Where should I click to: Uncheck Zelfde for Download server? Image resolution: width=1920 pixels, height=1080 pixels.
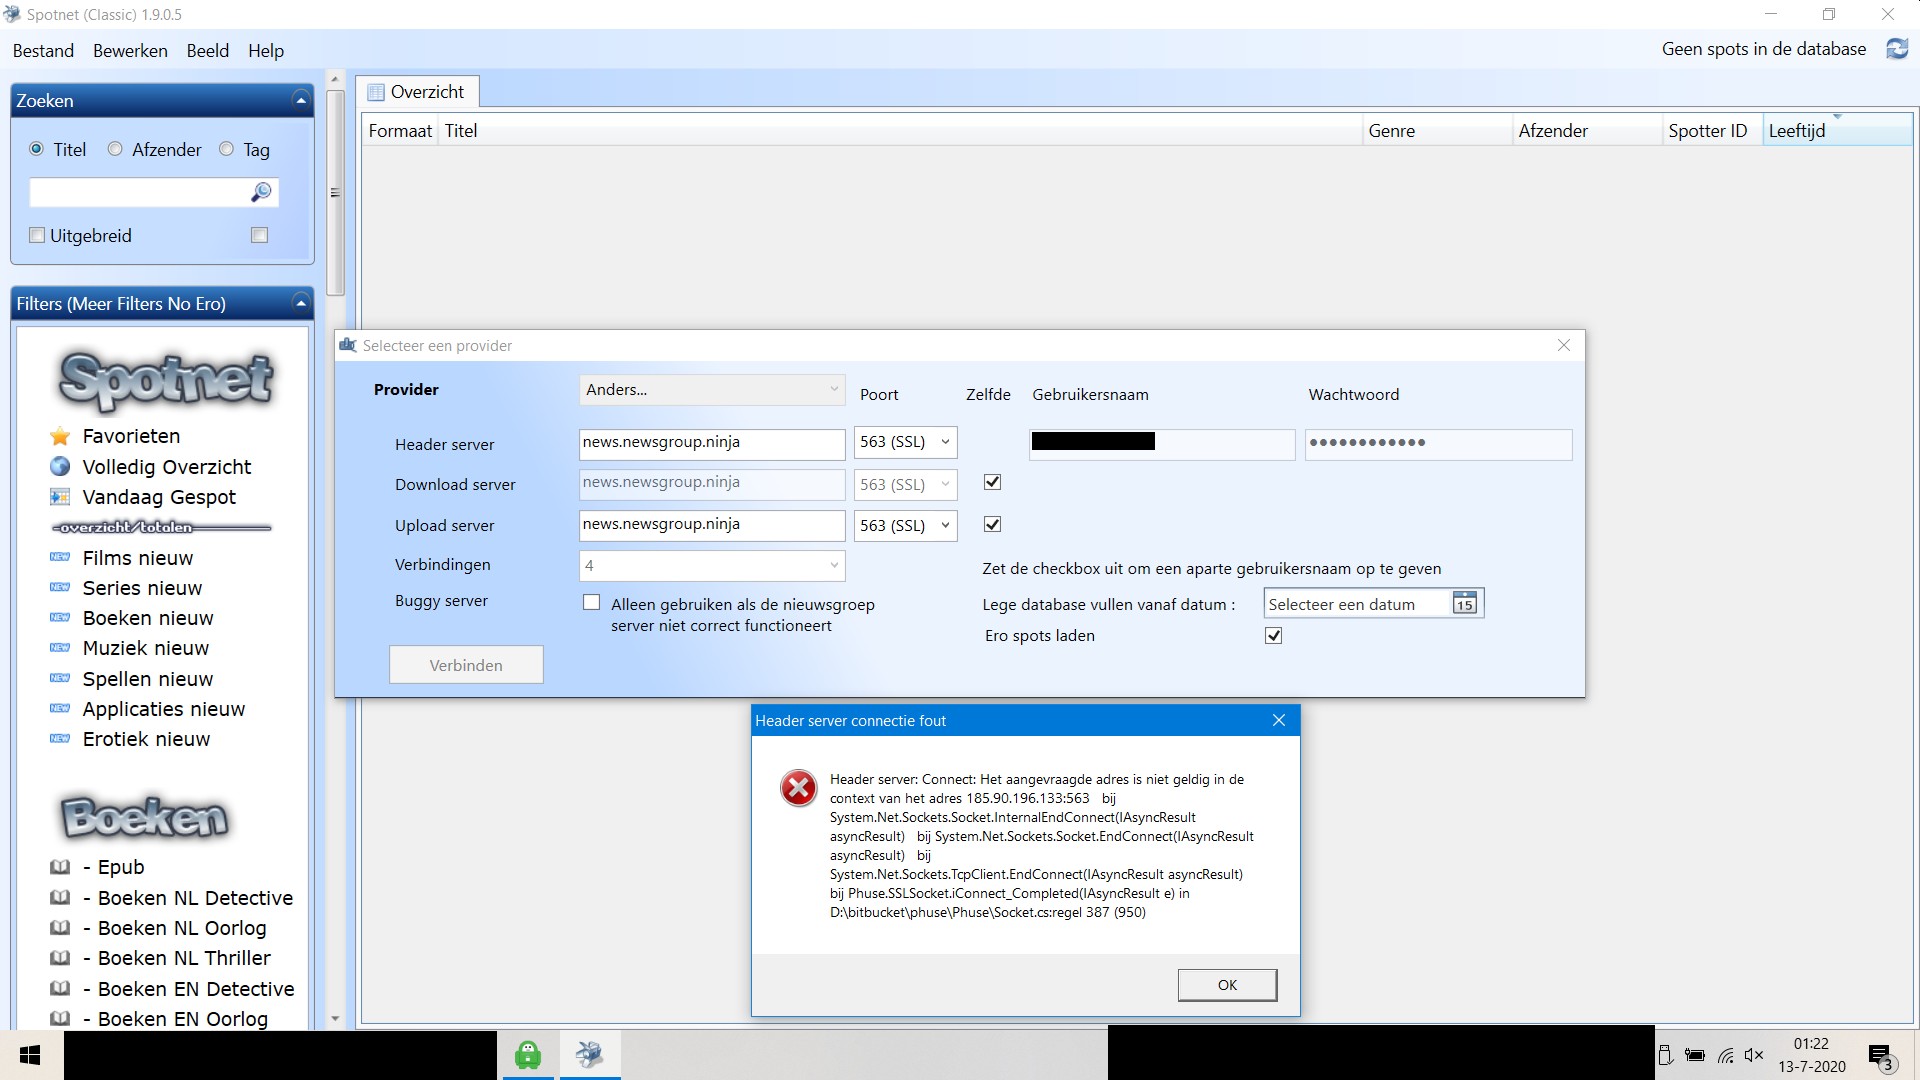(992, 482)
